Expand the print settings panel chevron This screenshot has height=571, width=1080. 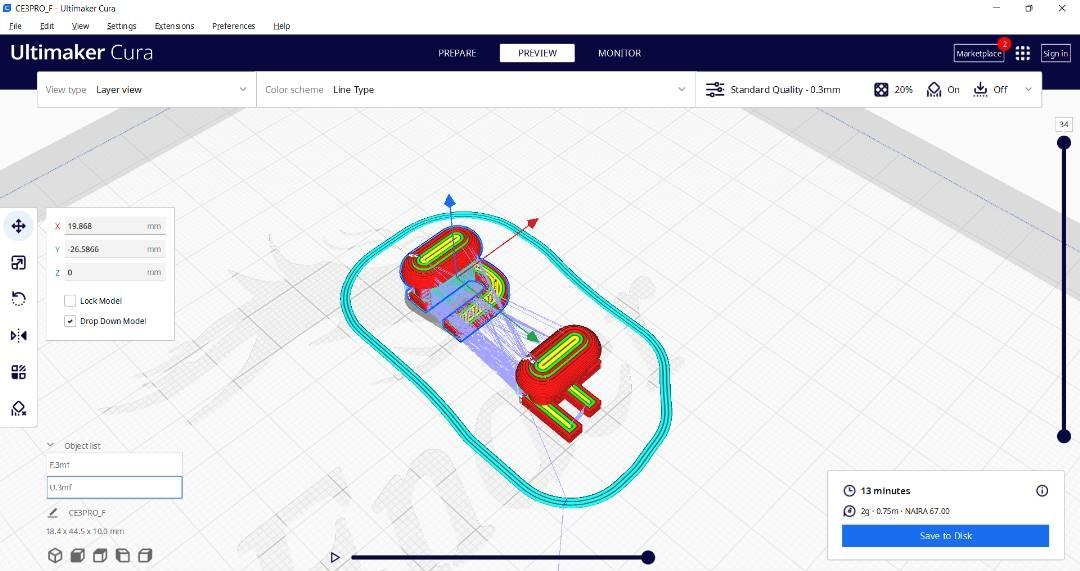click(x=1028, y=90)
